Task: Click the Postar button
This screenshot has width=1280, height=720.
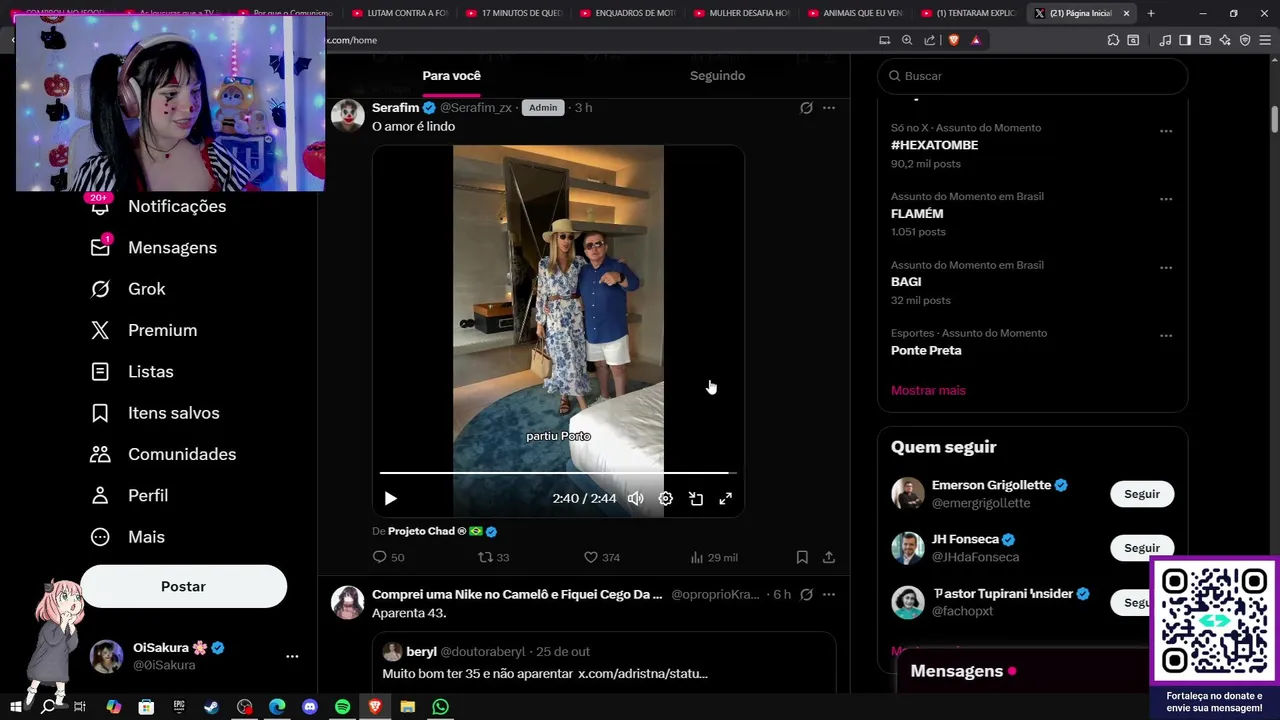Action: [x=183, y=586]
